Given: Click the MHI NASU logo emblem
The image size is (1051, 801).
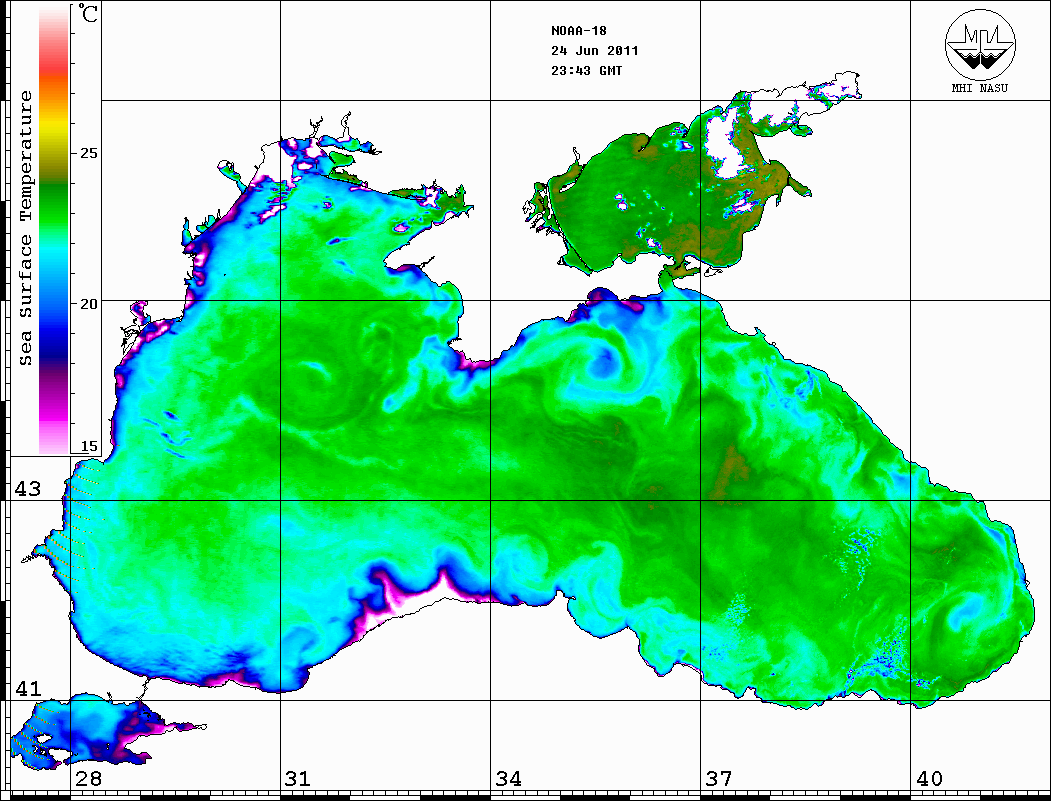Looking at the screenshot, I should pos(980,44).
